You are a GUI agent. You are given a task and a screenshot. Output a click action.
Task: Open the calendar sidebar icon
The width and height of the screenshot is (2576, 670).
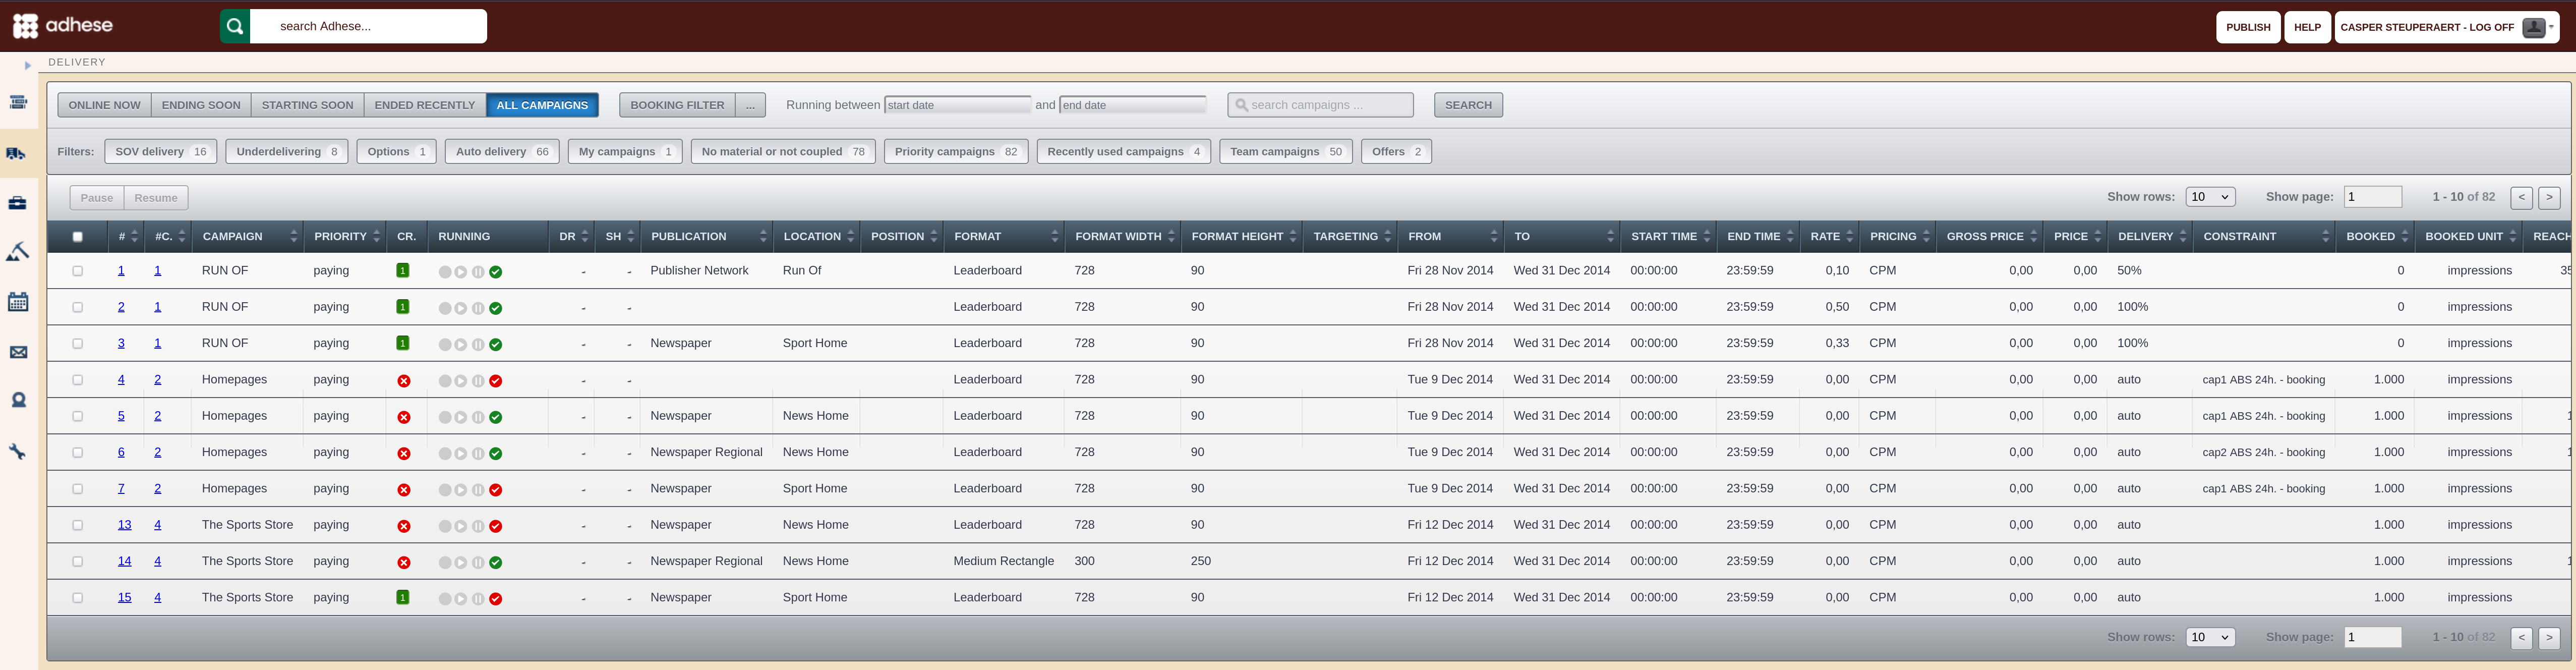tap(18, 302)
